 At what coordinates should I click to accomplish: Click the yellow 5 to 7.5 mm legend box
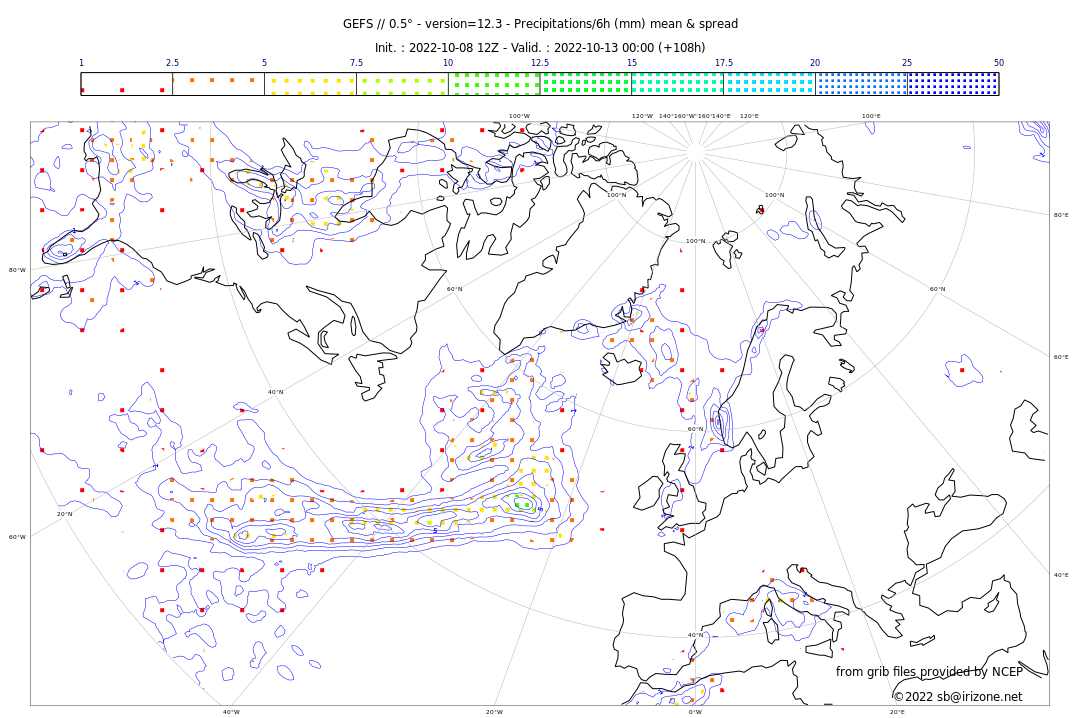click(x=311, y=84)
